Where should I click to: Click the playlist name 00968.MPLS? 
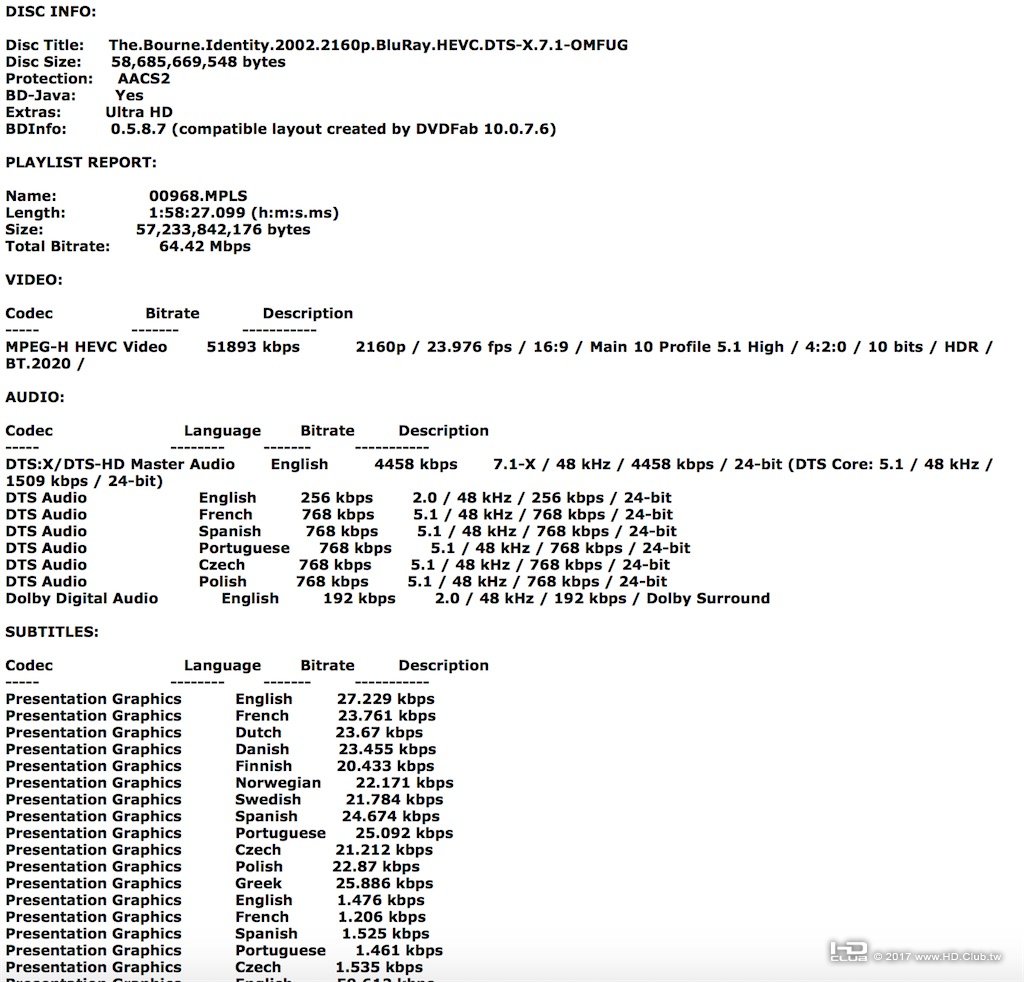(198, 196)
